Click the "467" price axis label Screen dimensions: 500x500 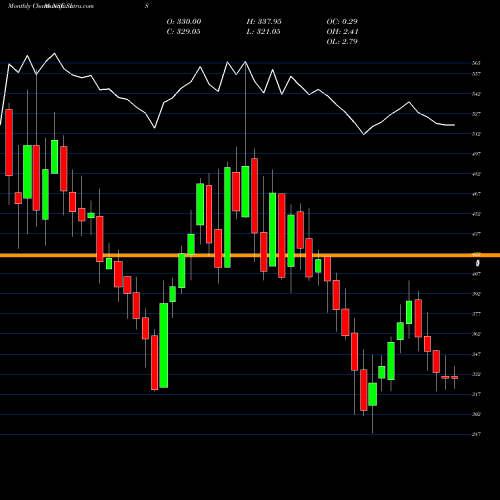476,194
